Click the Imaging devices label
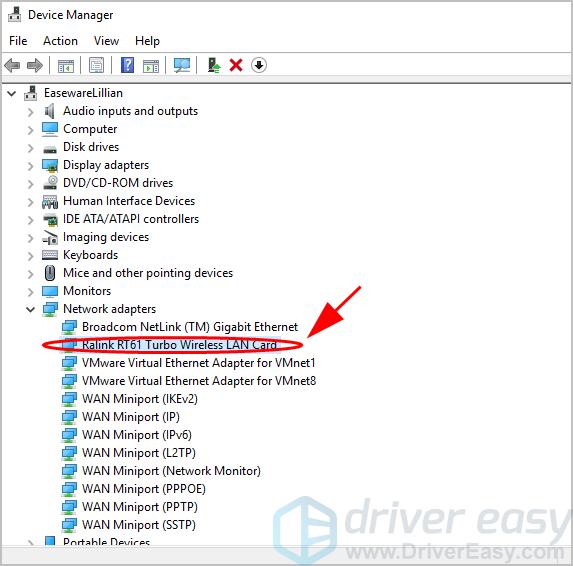 pyautogui.click(x=106, y=237)
